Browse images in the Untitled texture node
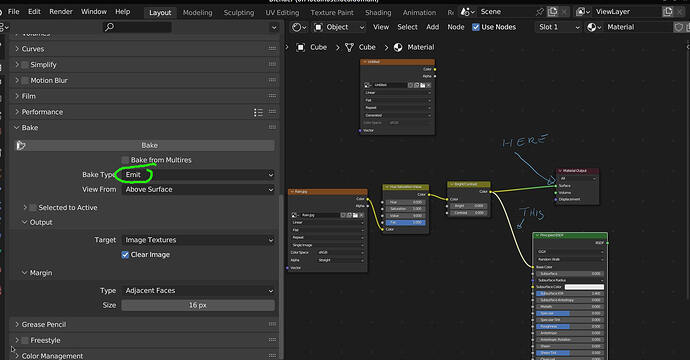 click(367, 85)
